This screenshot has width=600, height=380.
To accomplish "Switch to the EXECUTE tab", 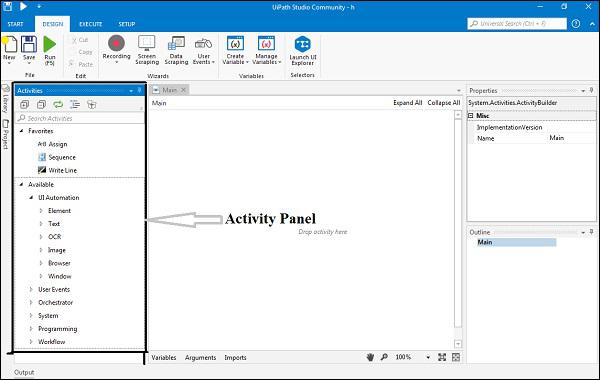I will point(90,24).
